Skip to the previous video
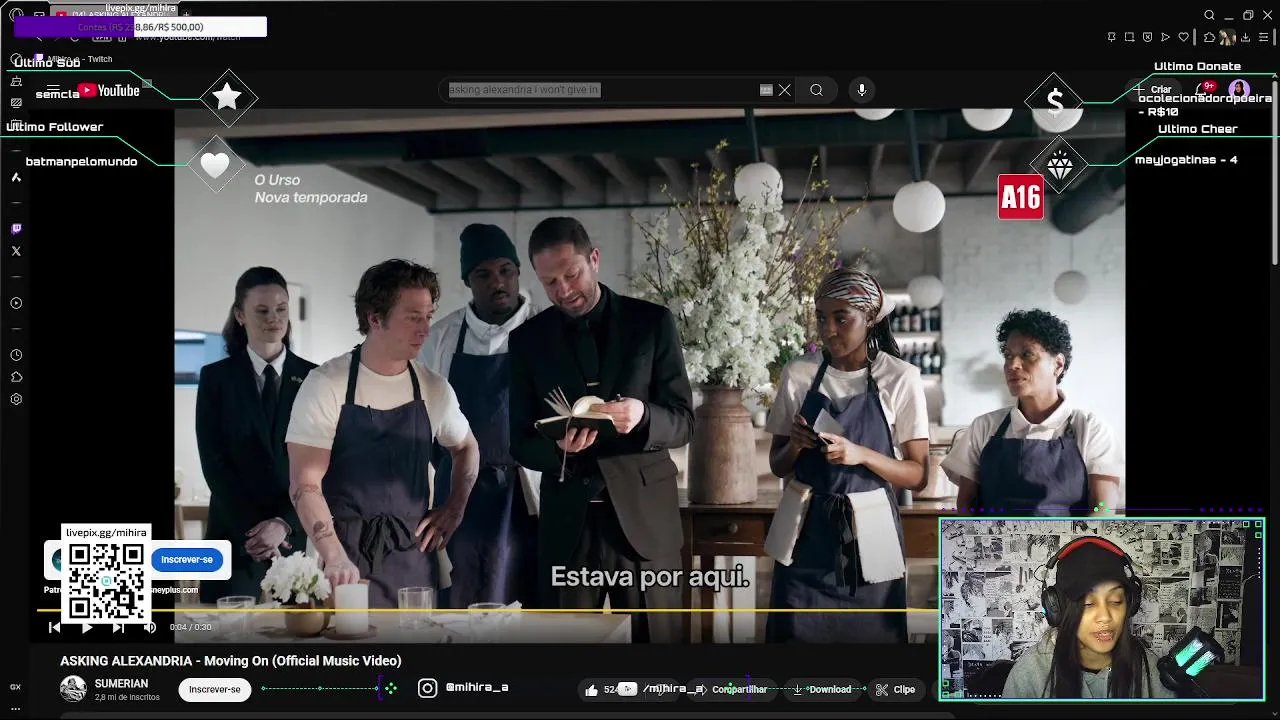Viewport: 1280px width, 720px height. tap(54, 627)
